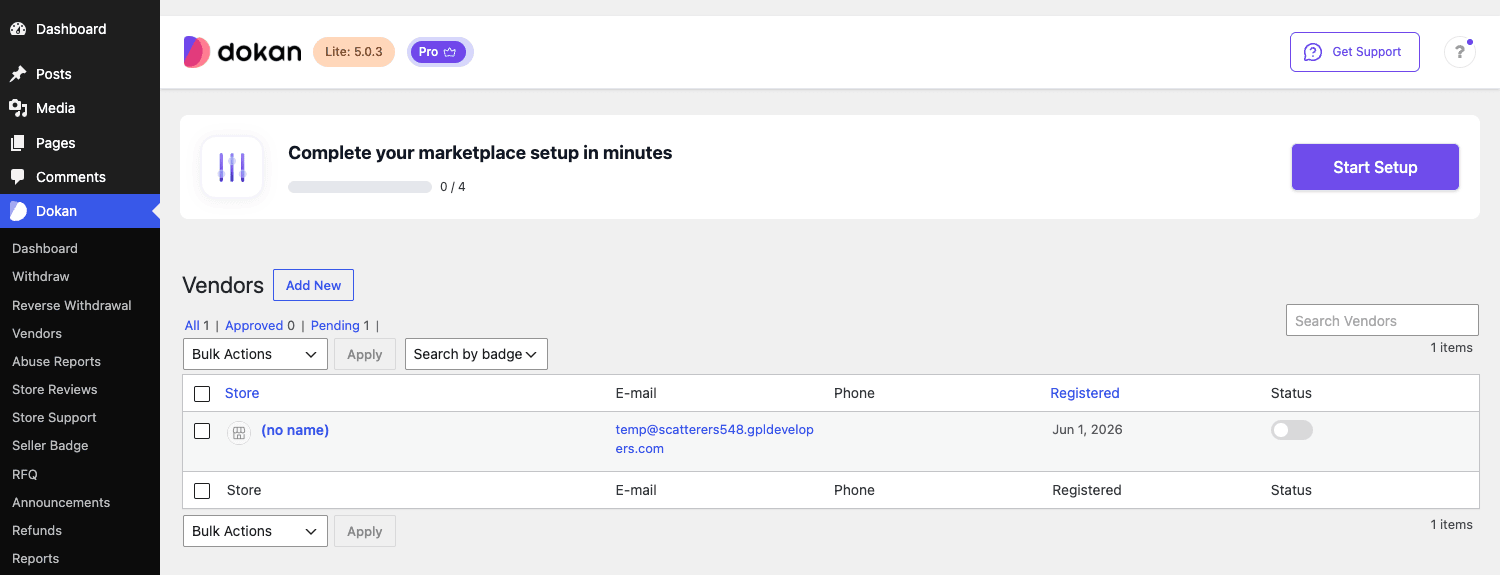The height and width of the screenshot is (575, 1500).
Task: Click the Start Setup button
Action: 1375,167
